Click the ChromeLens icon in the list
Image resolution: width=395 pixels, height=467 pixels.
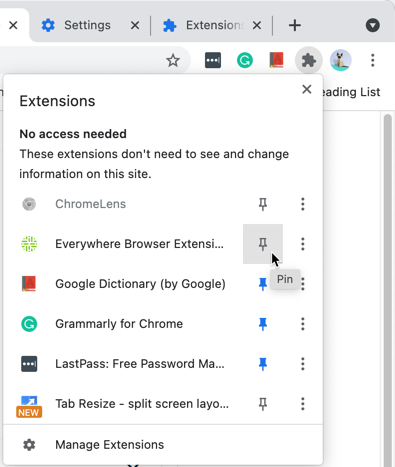[29, 204]
